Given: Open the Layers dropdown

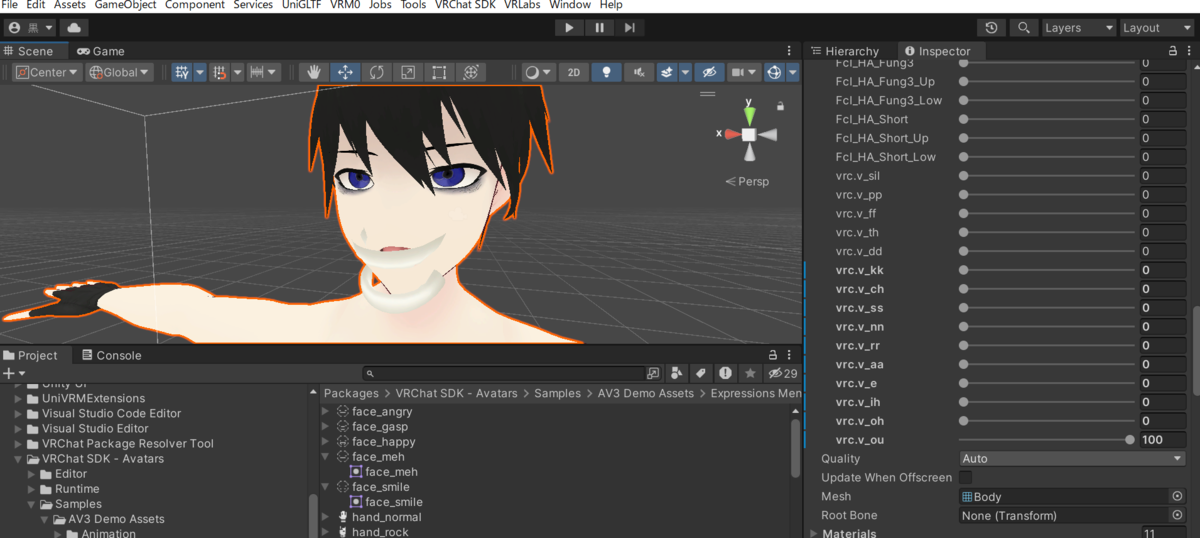Looking at the screenshot, I should [x=1078, y=28].
